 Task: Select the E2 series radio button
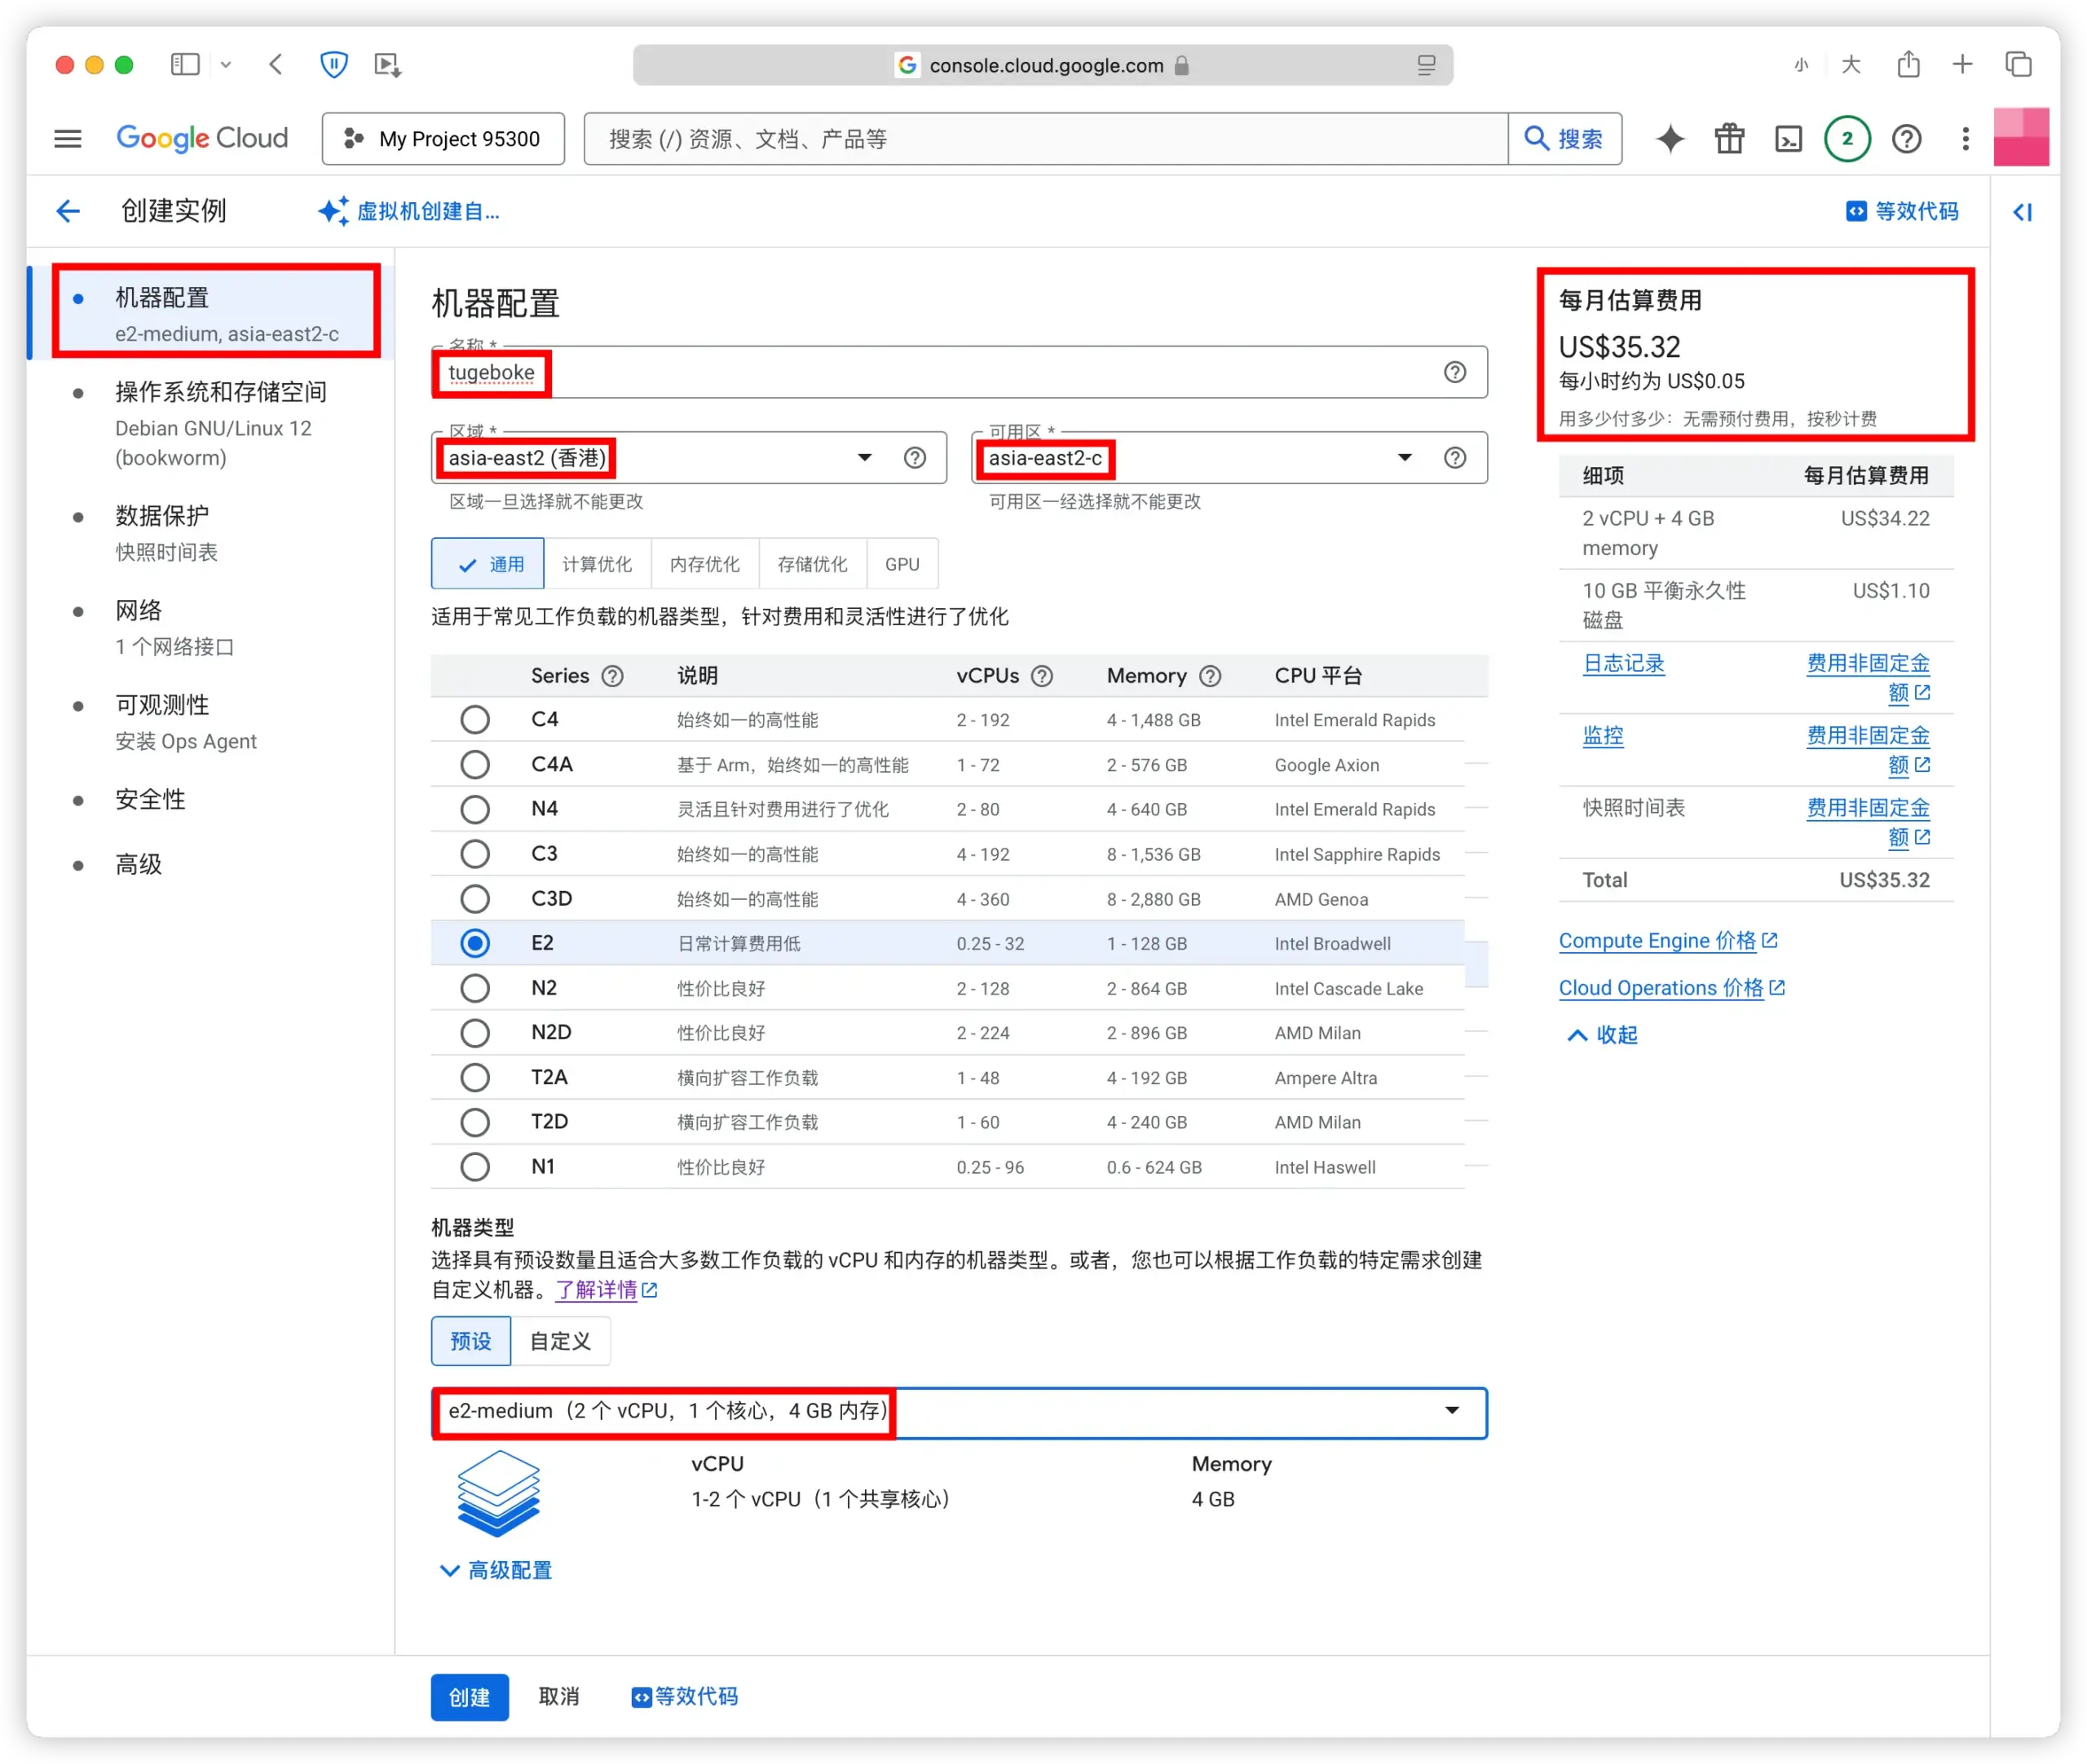(x=474, y=943)
